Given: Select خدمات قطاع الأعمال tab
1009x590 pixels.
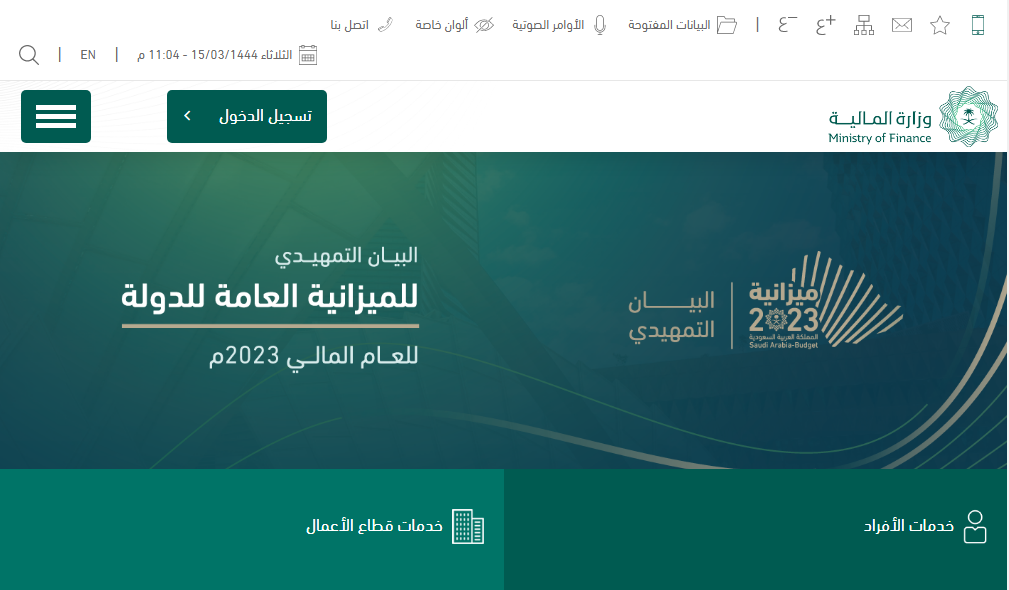Looking at the screenshot, I should pos(252,529).
